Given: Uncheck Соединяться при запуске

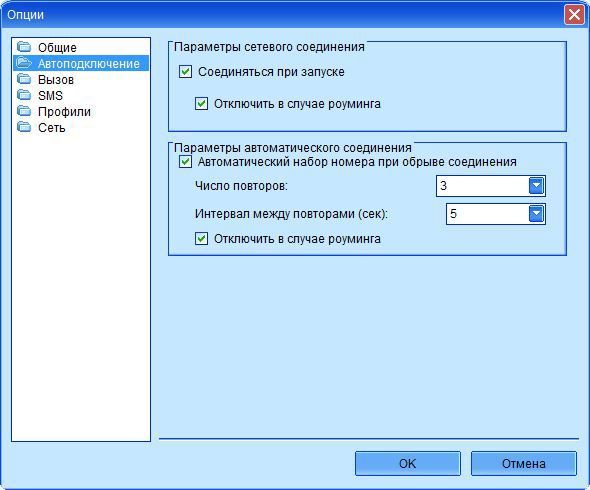Looking at the screenshot, I should coord(185,72).
